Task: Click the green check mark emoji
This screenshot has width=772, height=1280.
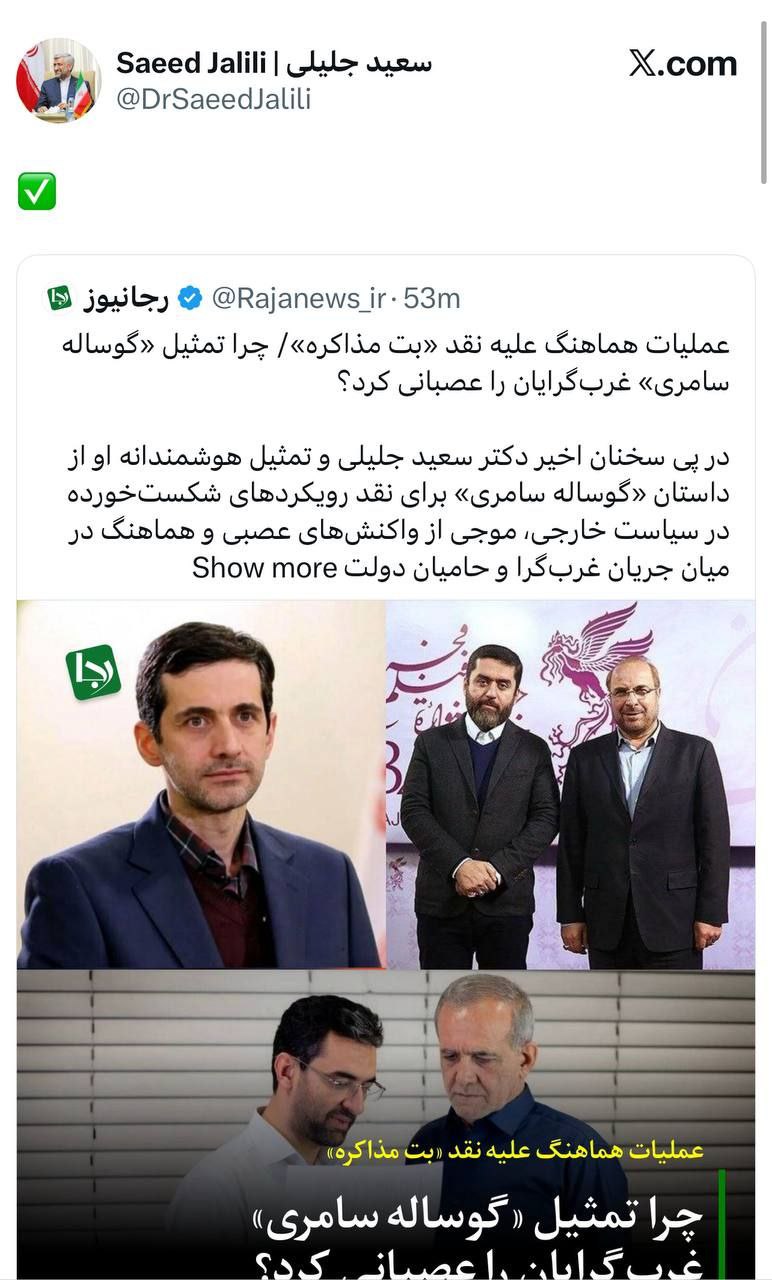Action: tap(37, 191)
